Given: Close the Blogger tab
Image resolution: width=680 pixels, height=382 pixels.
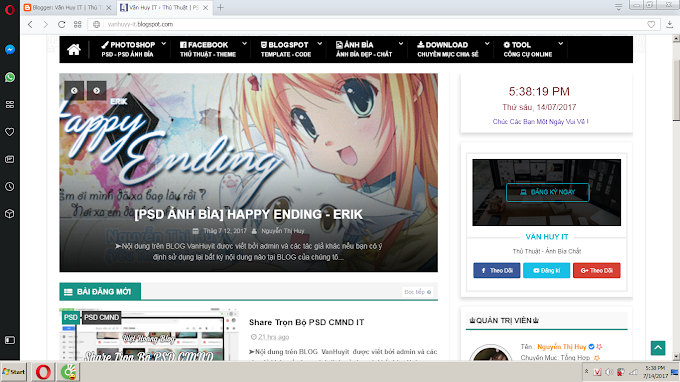Looking at the screenshot, I should [108, 7].
